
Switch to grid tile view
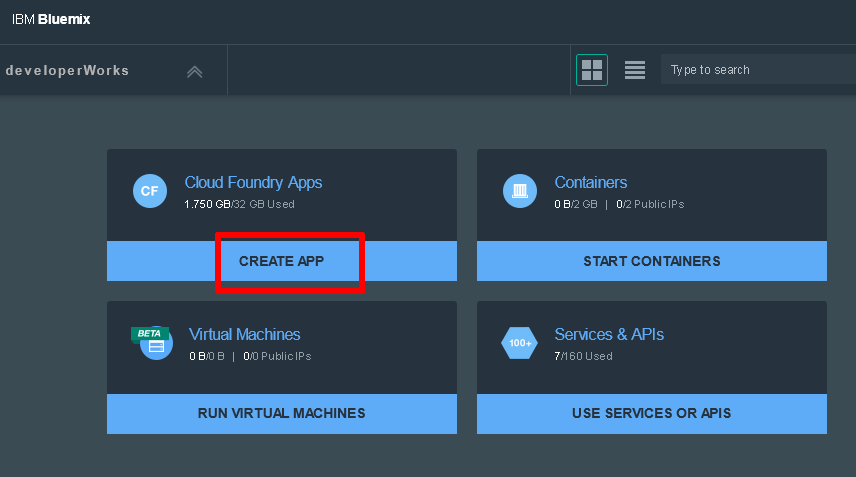(x=592, y=70)
